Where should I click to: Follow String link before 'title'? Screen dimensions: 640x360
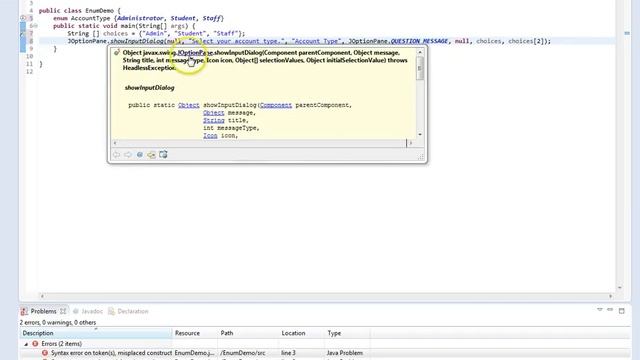click(x=213, y=120)
